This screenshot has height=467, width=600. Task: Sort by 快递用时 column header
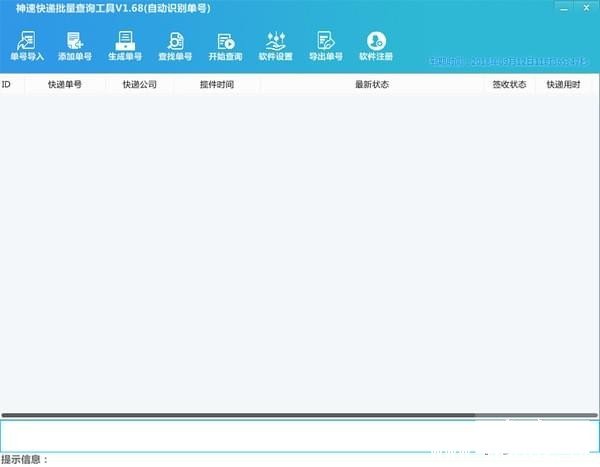(x=563, y=85)
